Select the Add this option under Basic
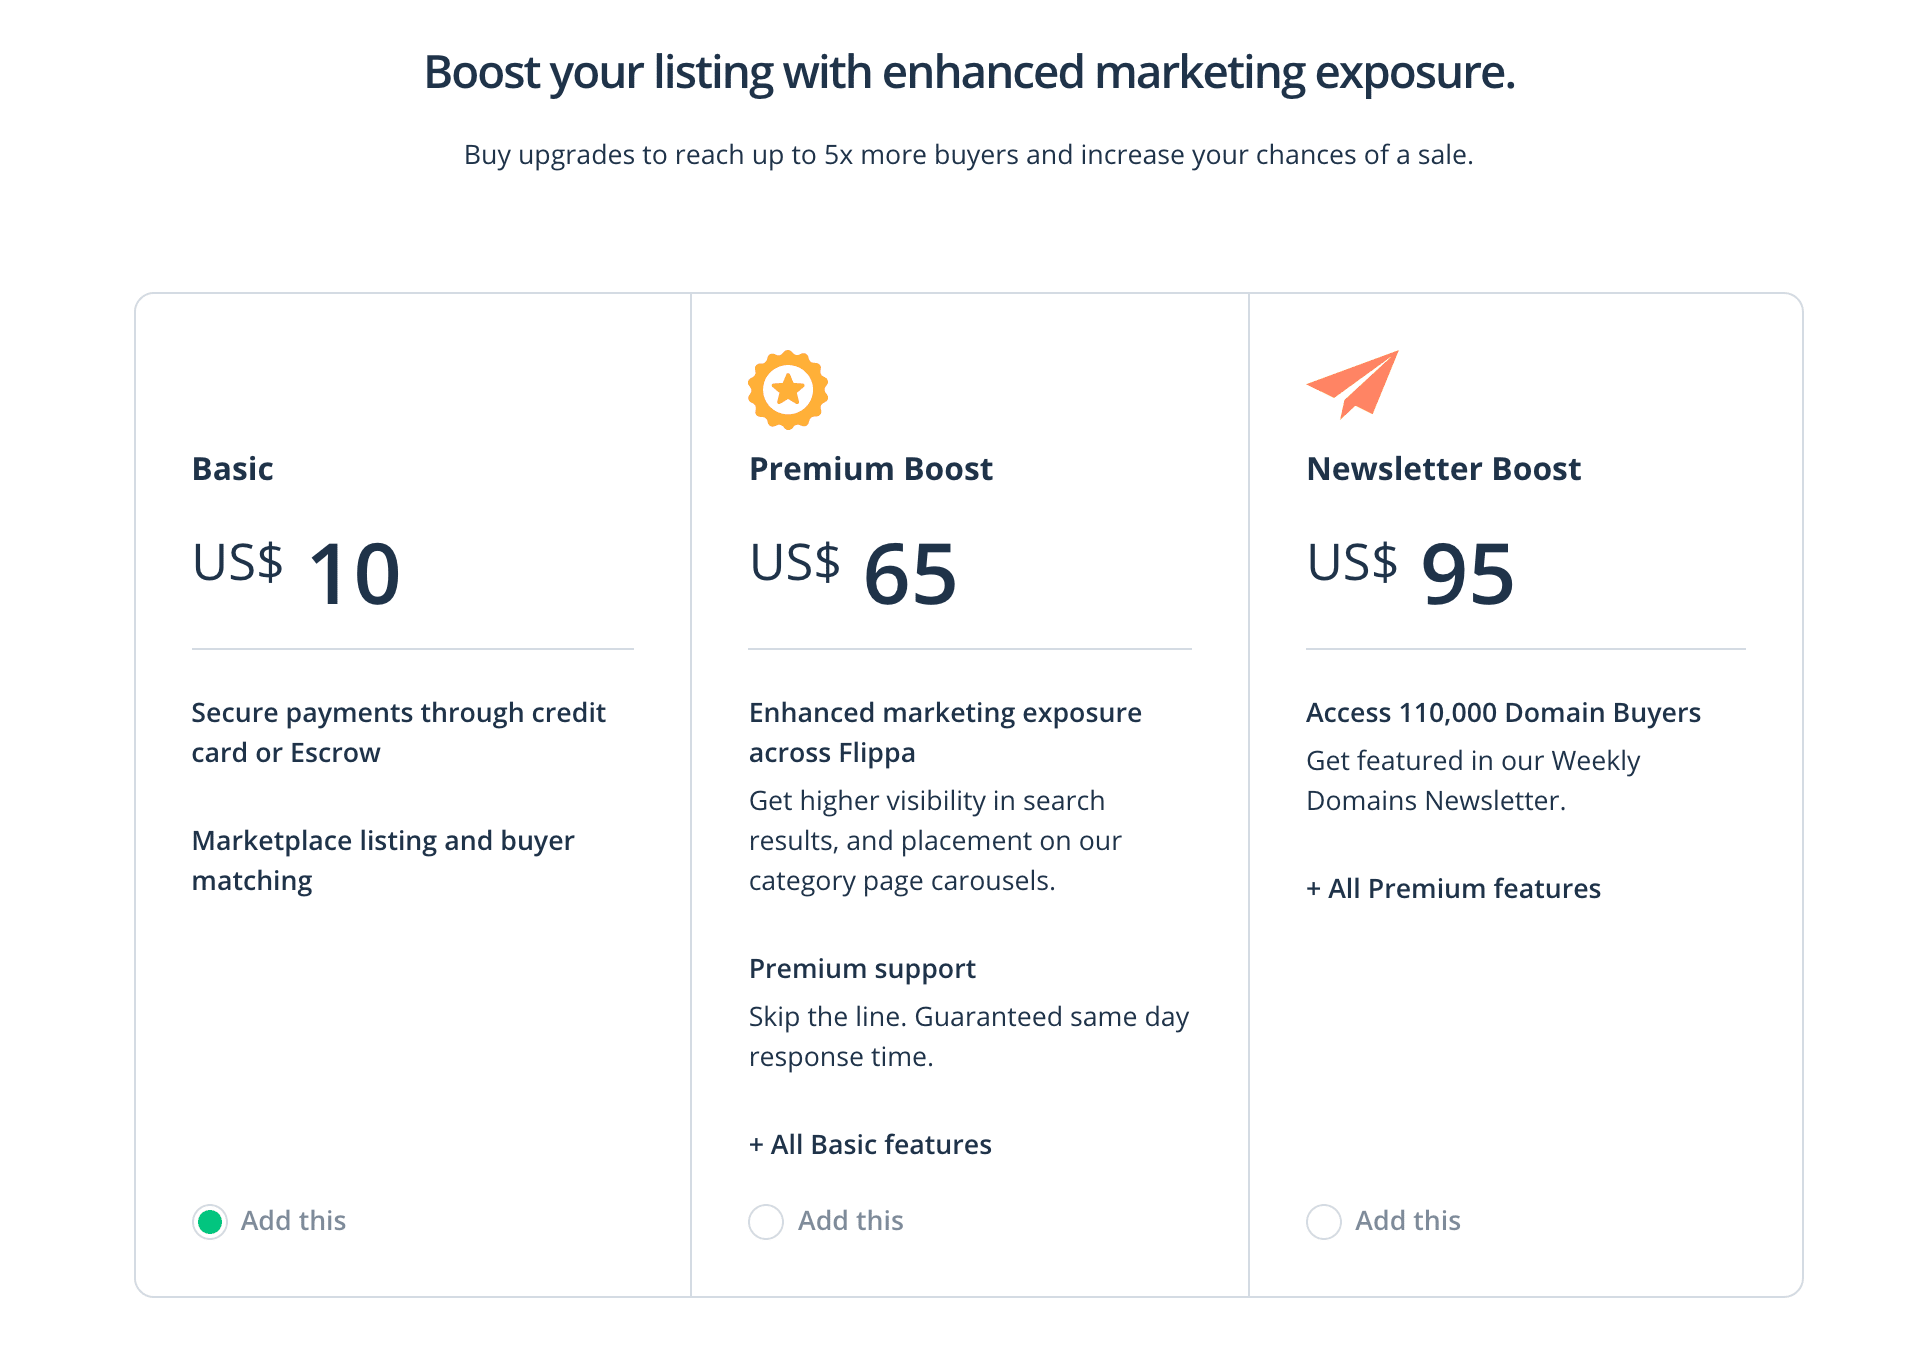The height and width of the screenshot is (1368, 1932). coord(210,1221)
